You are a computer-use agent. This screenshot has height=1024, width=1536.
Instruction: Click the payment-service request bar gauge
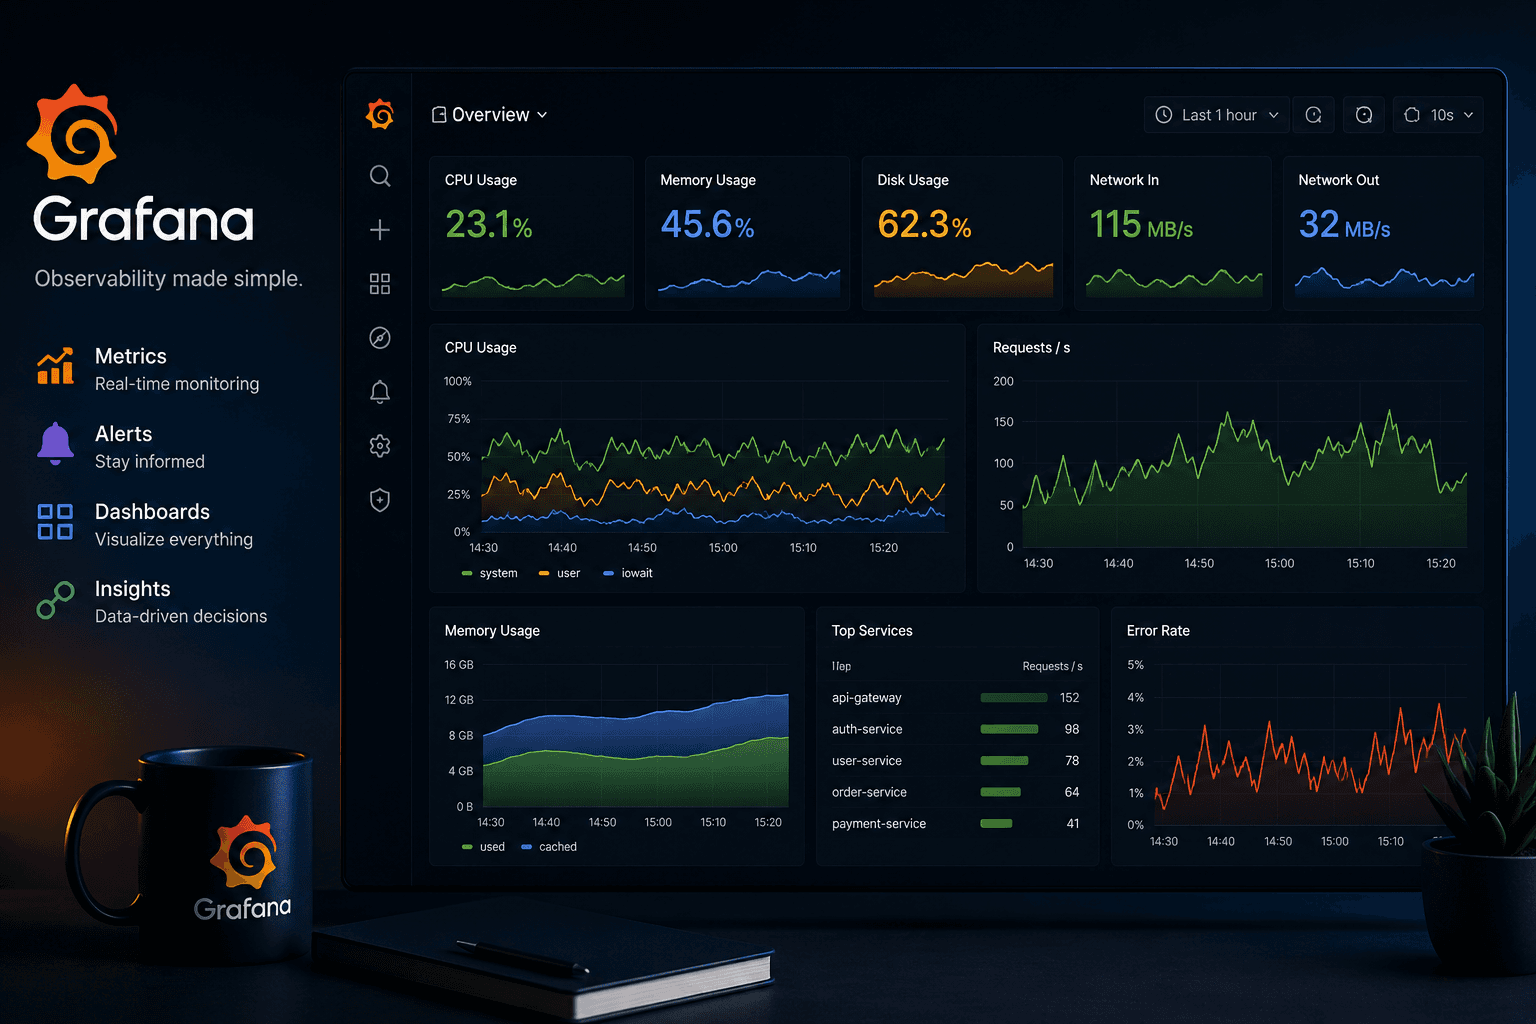point(996,824)
